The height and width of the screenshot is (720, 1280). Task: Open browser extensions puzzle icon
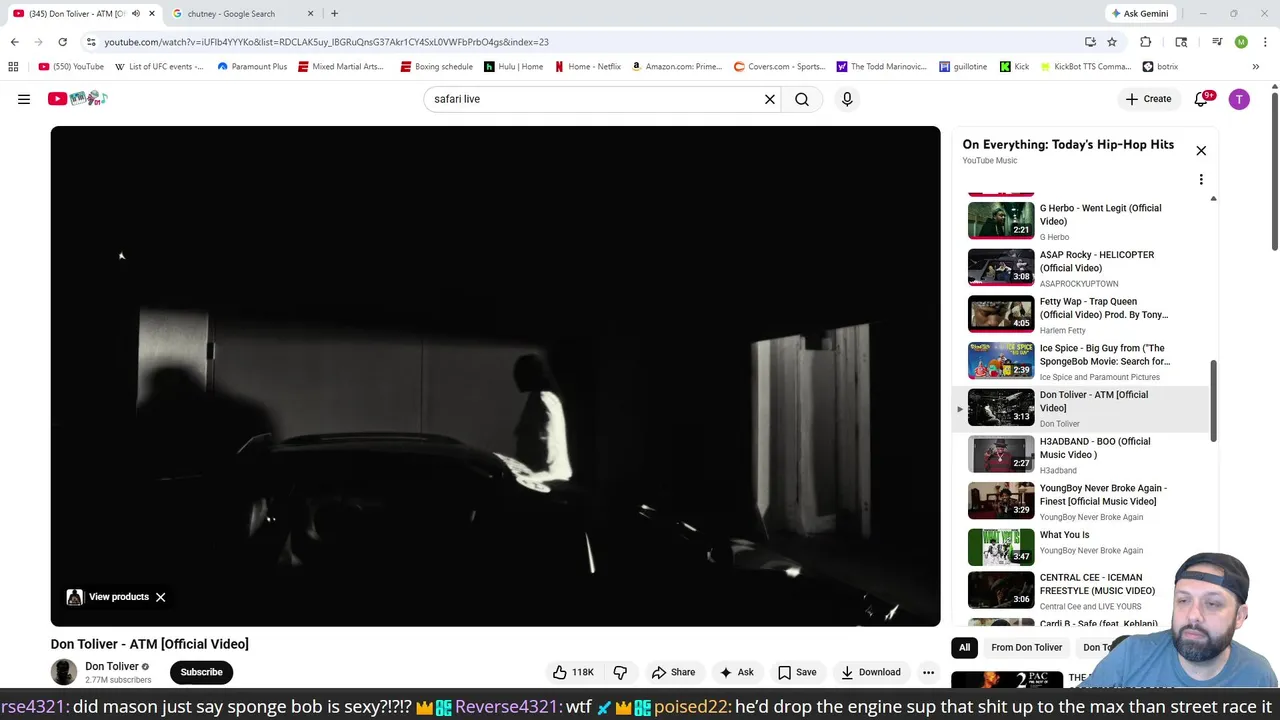(x=1146, y=42)
